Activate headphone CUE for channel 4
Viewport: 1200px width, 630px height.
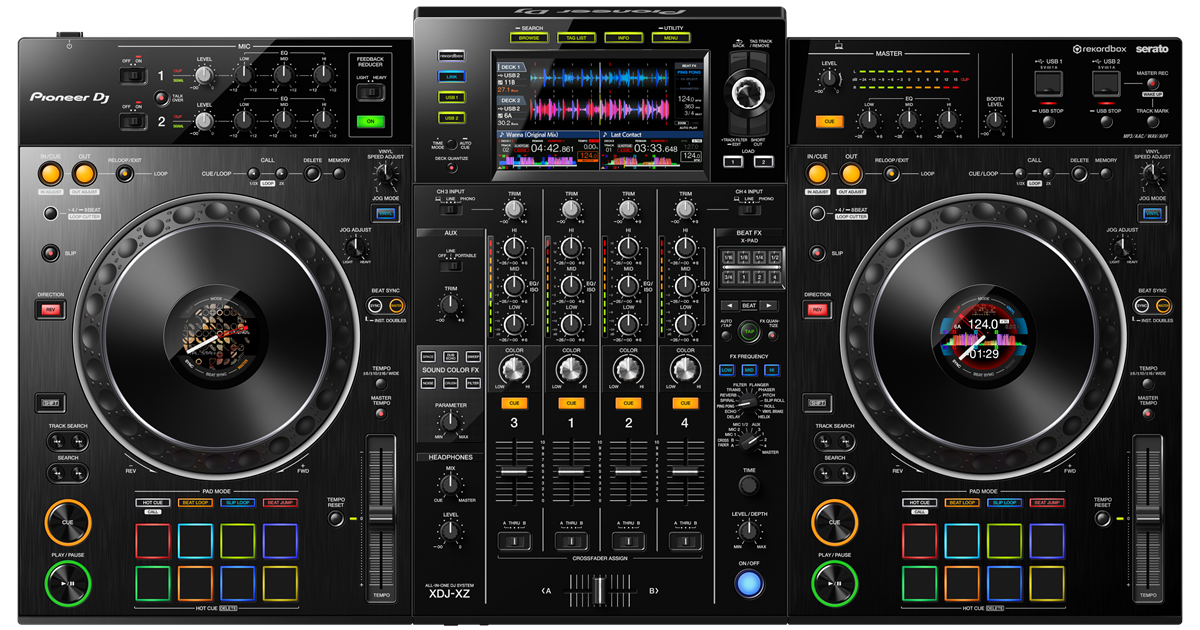tap(685, 403)
